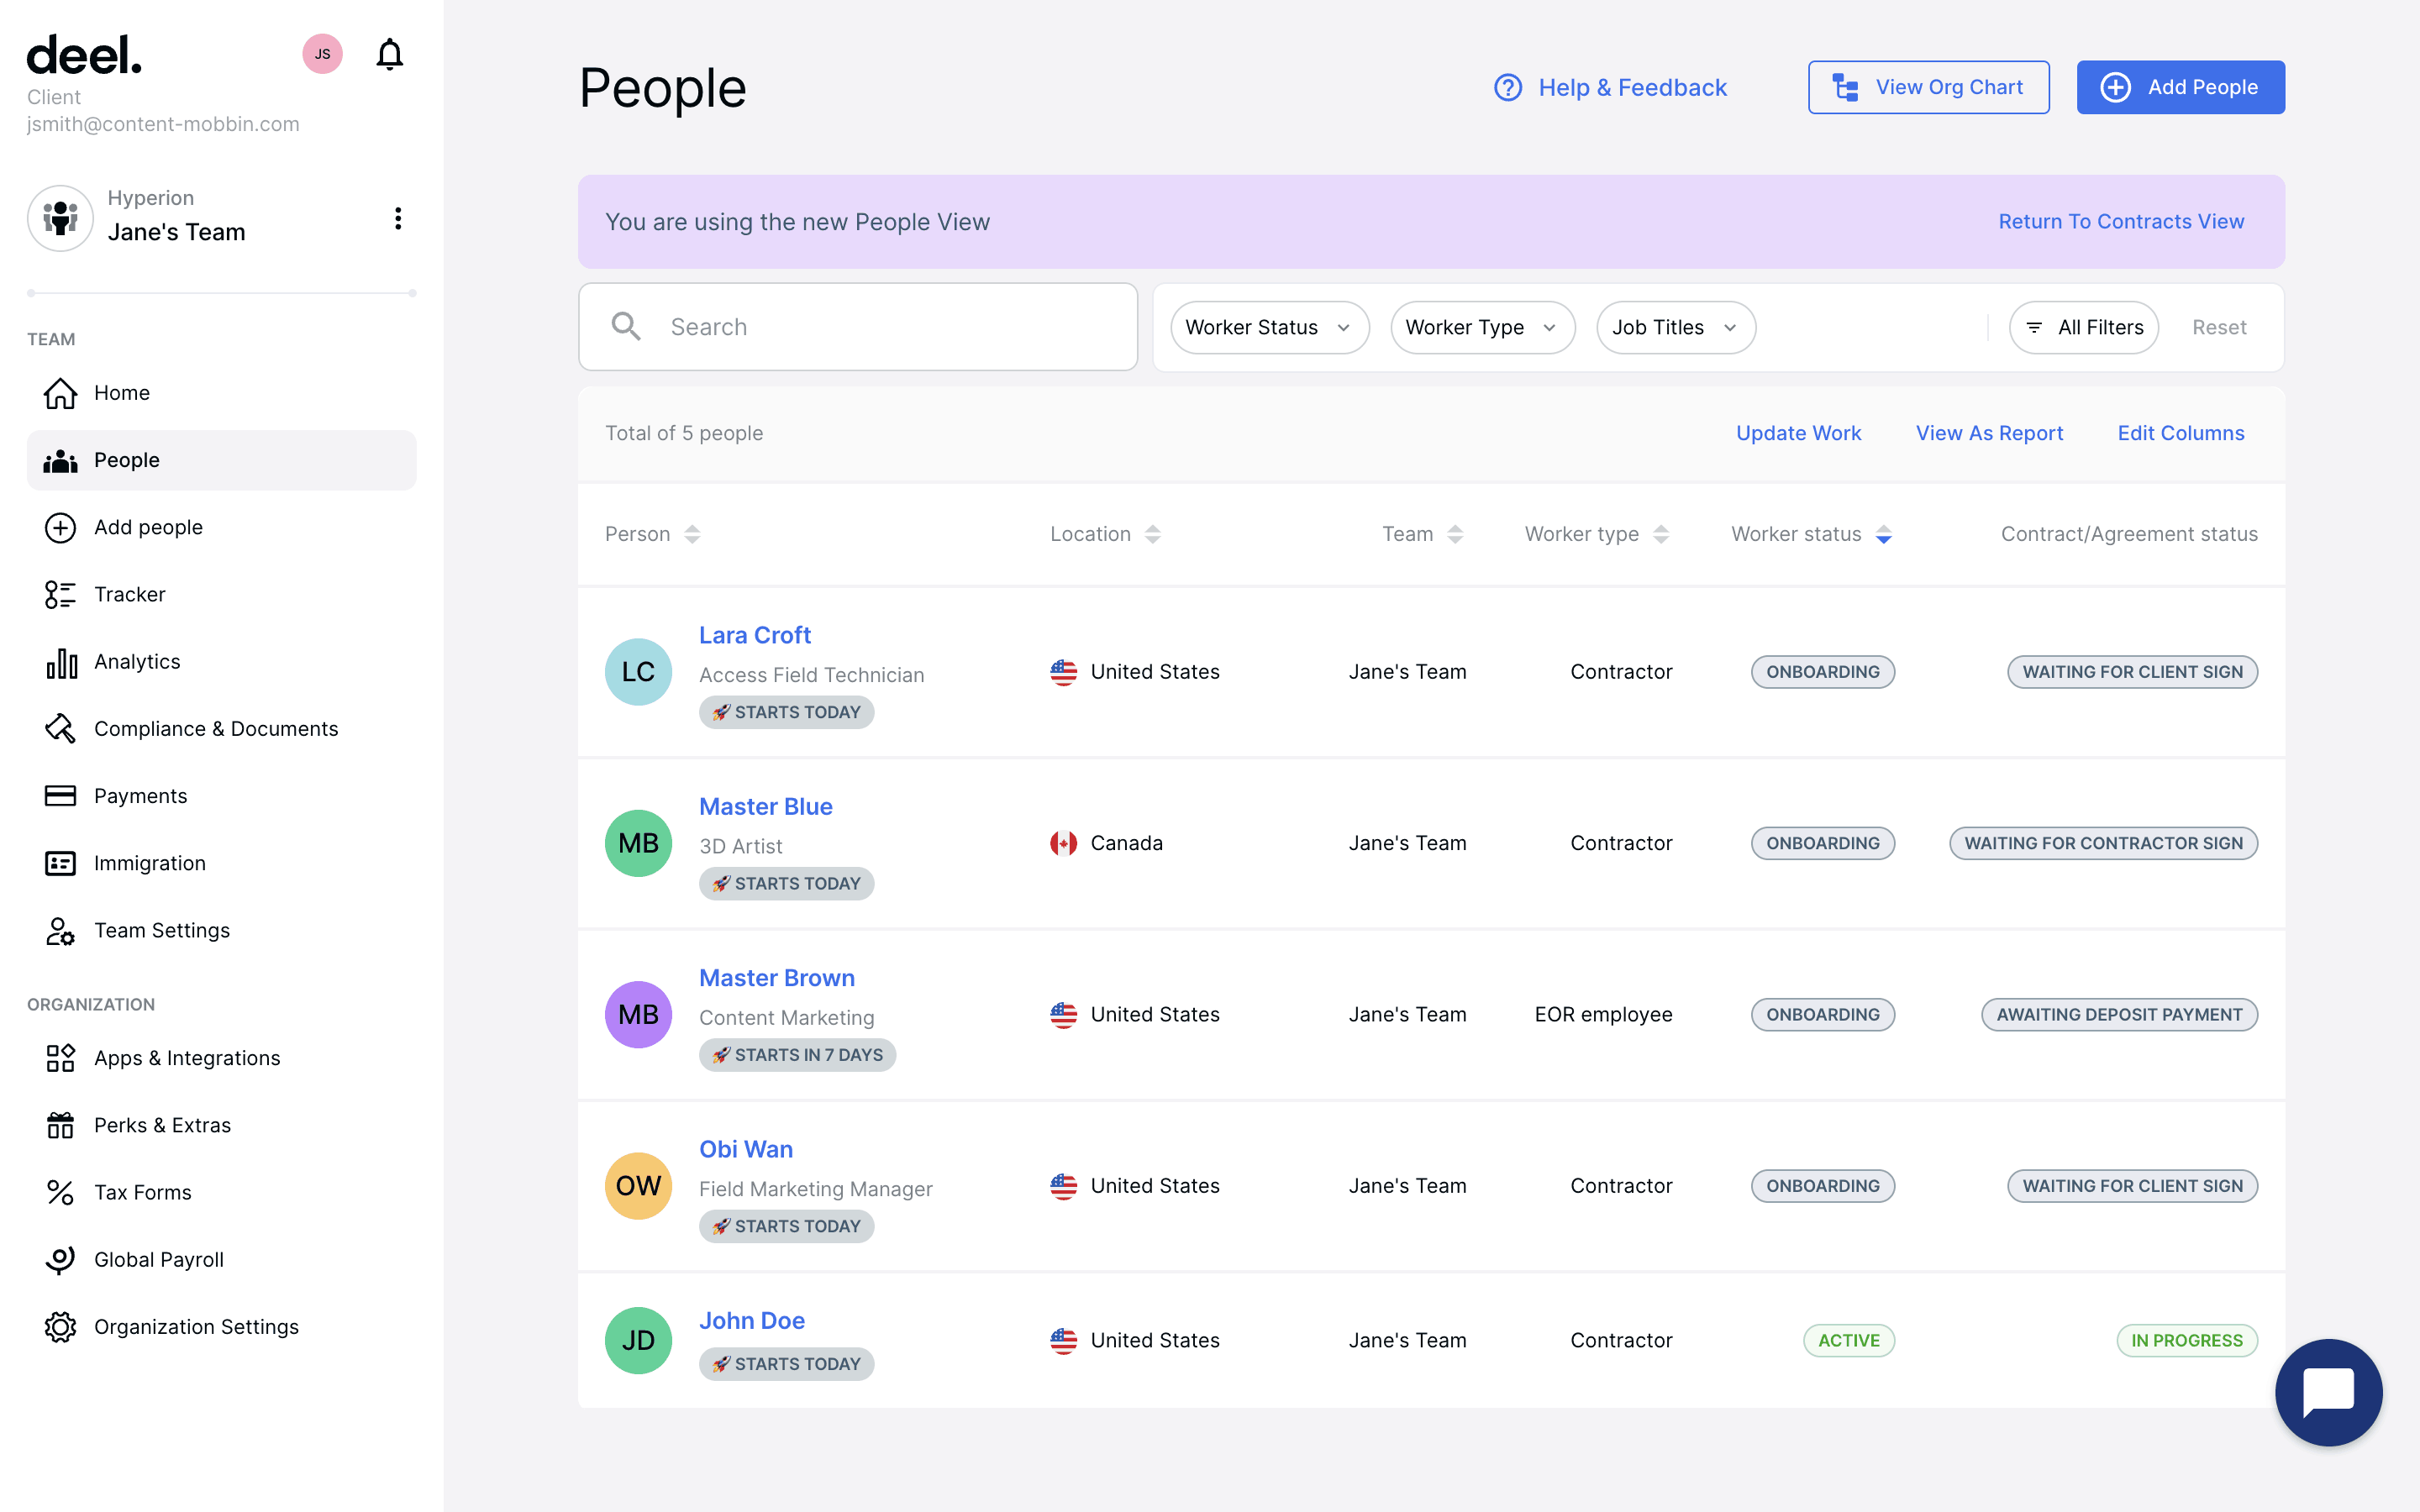
Task: Click the Tracker sidebar icon
Action: 60,594
